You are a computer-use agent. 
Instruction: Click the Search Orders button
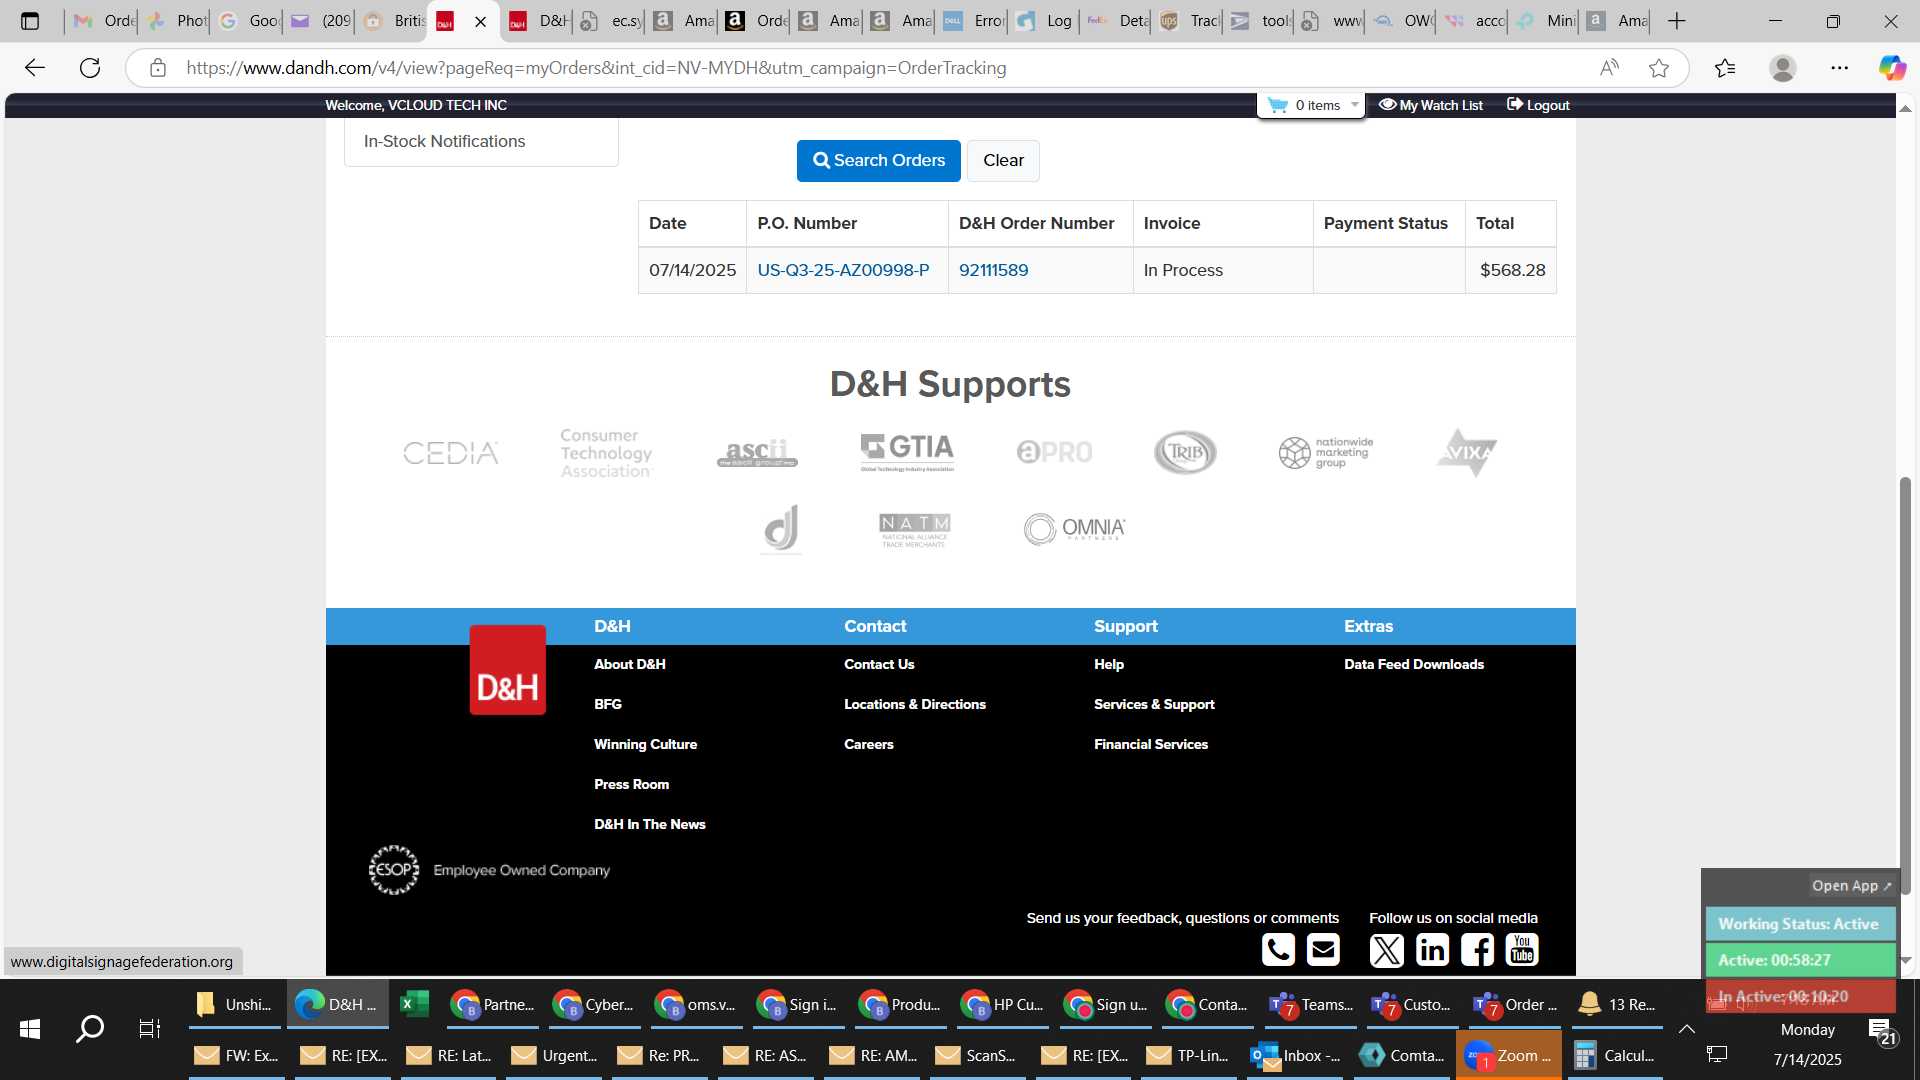878,161
